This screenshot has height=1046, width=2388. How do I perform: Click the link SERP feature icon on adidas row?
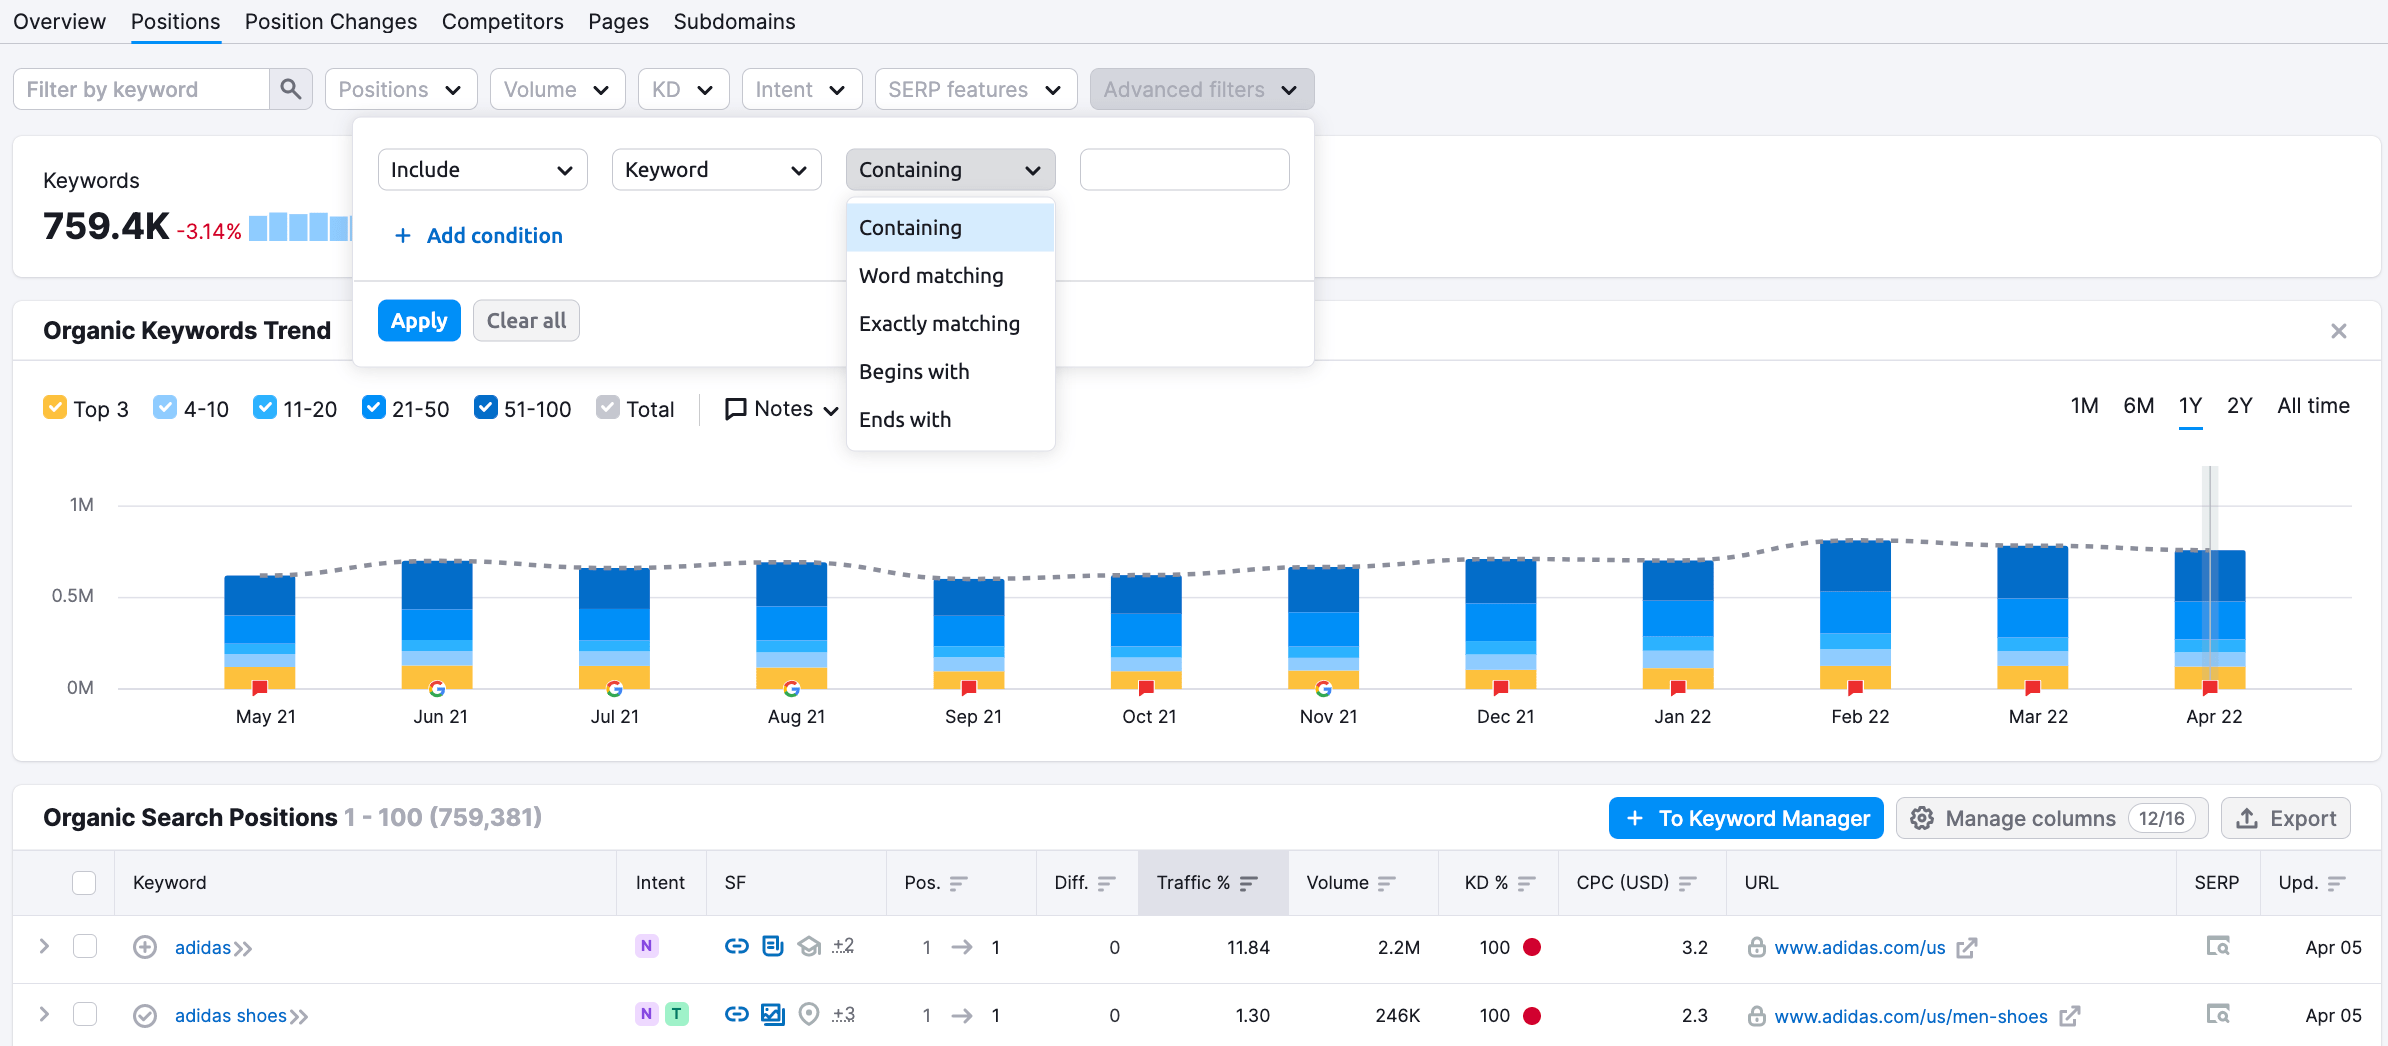coord(736,946)
